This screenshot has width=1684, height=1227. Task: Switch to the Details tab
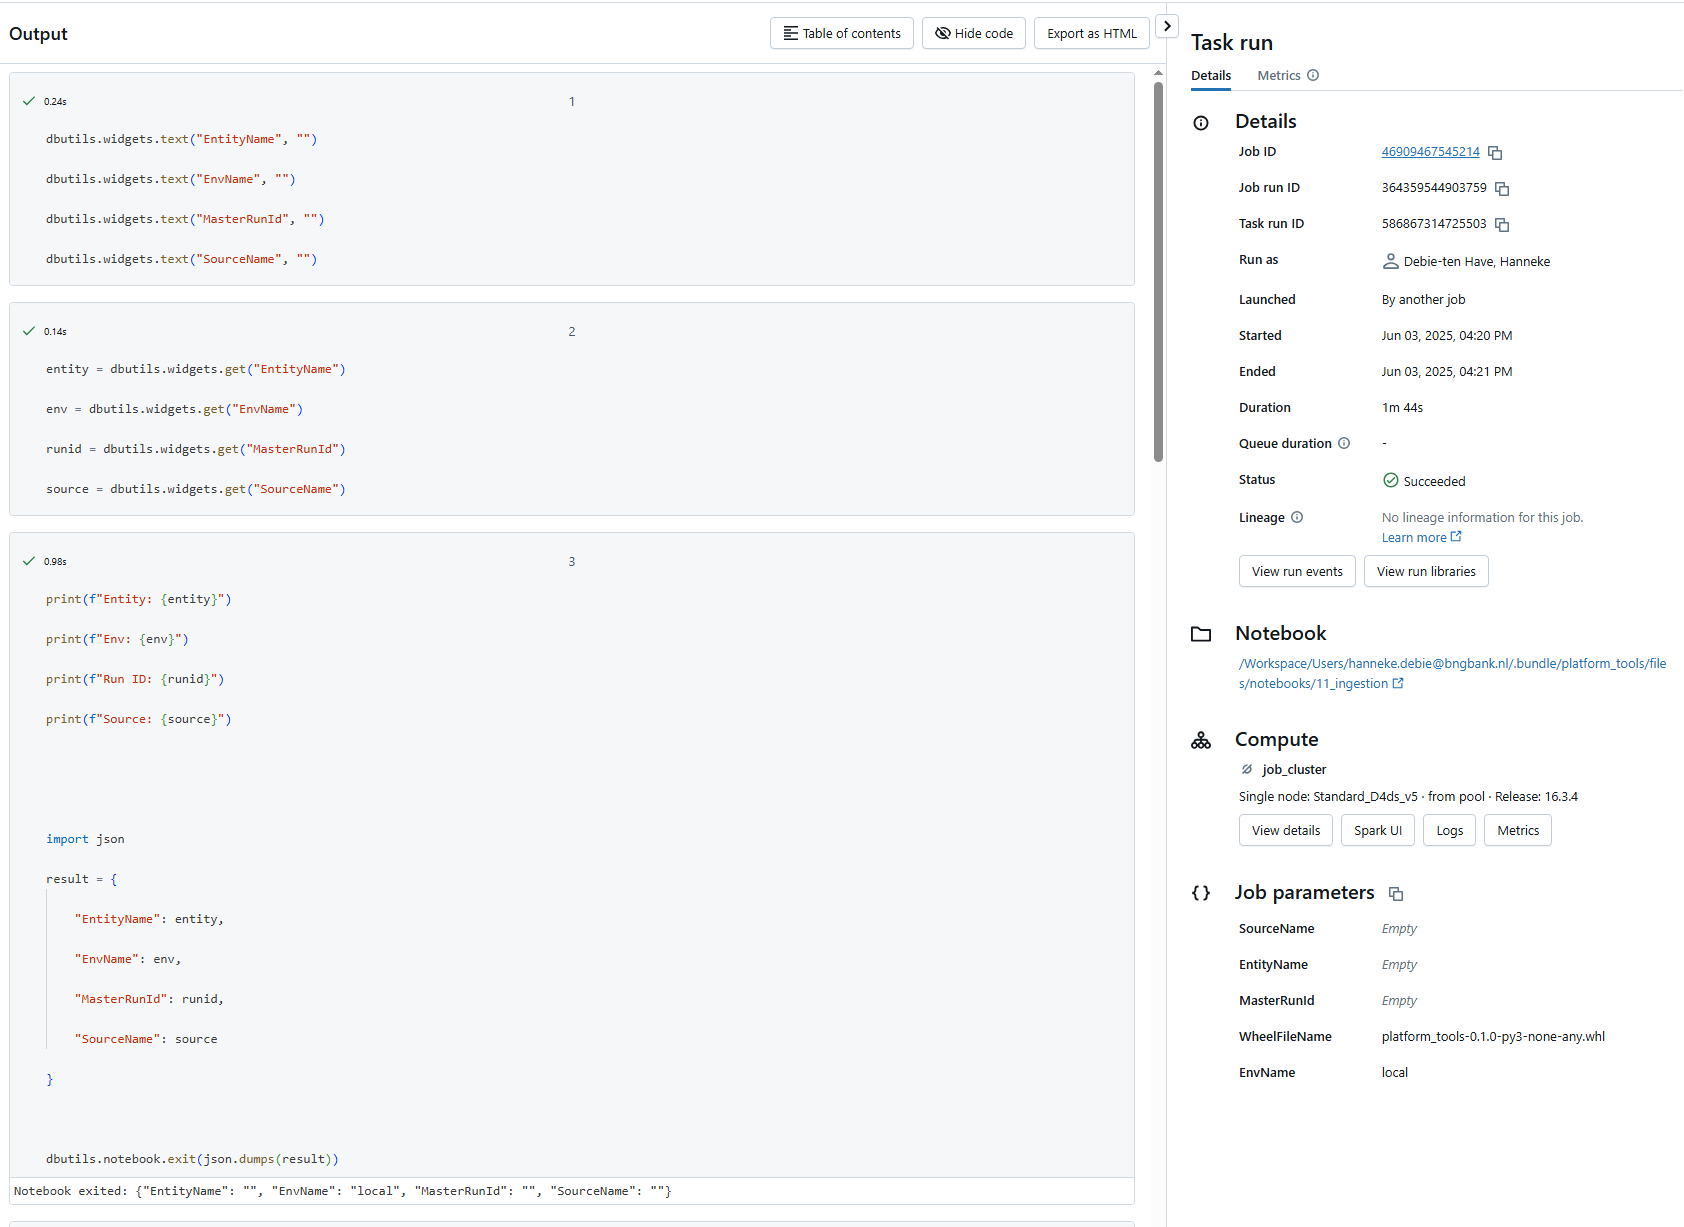[x=1211, y=75]
